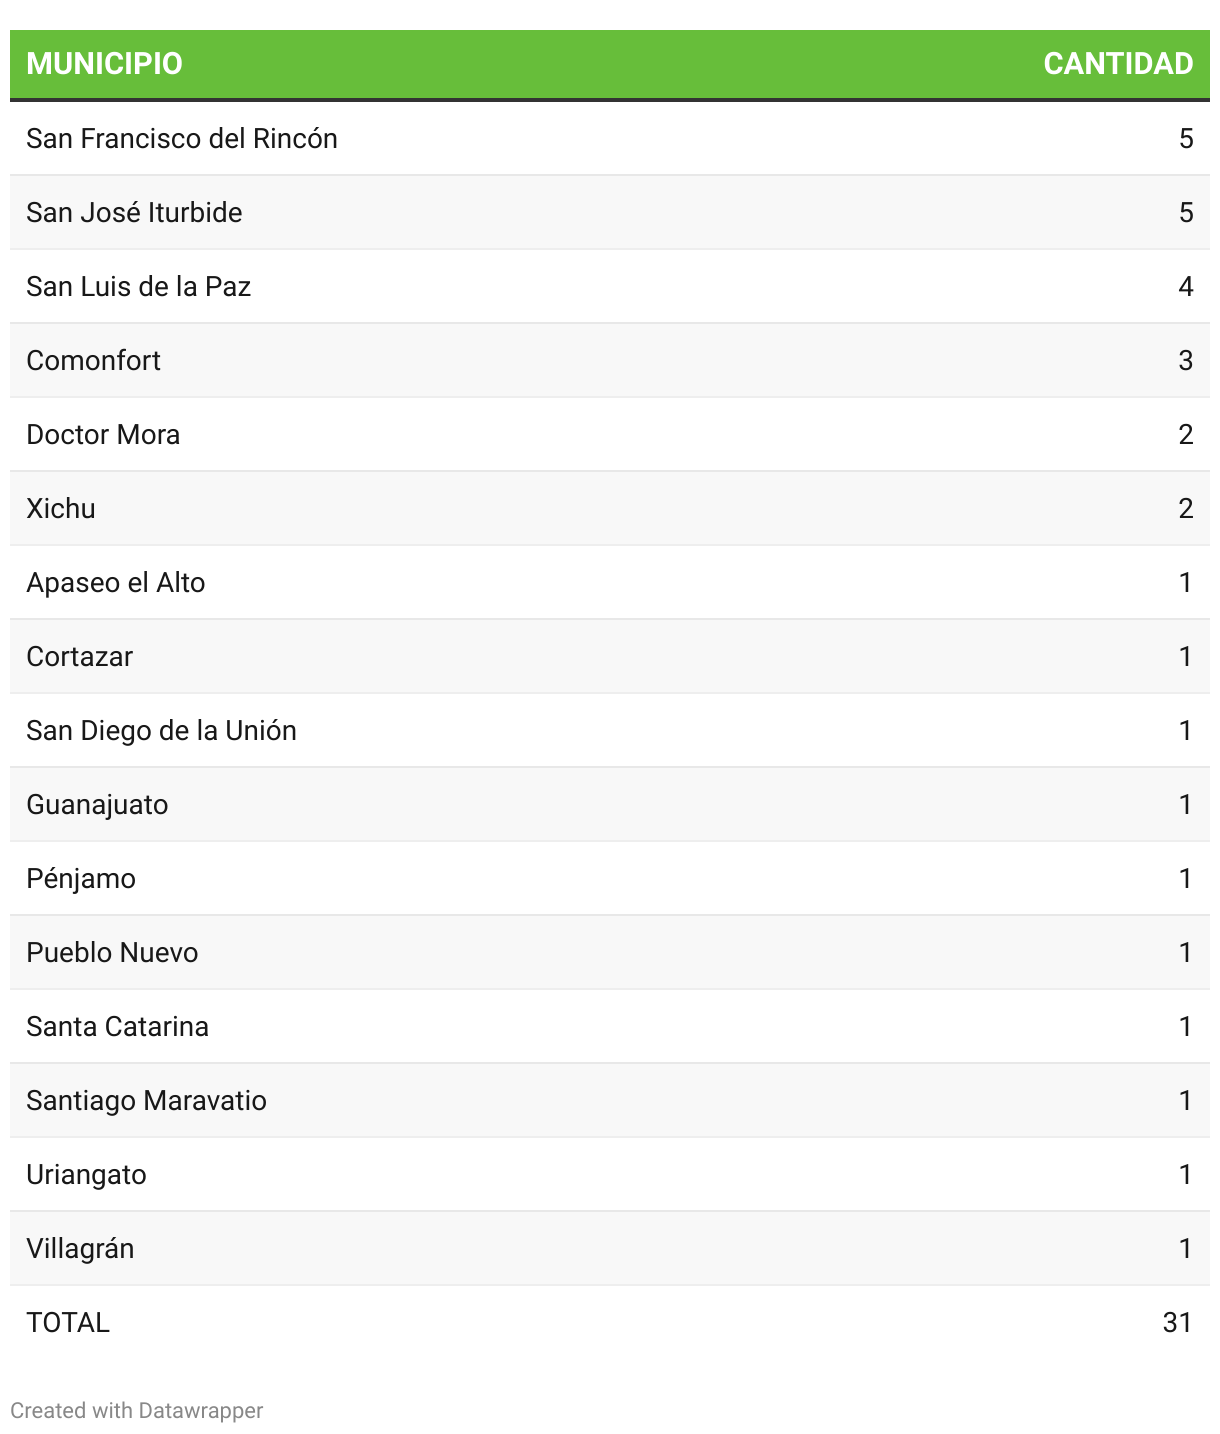Select the Guanajuato row

[x=97, y=805]
